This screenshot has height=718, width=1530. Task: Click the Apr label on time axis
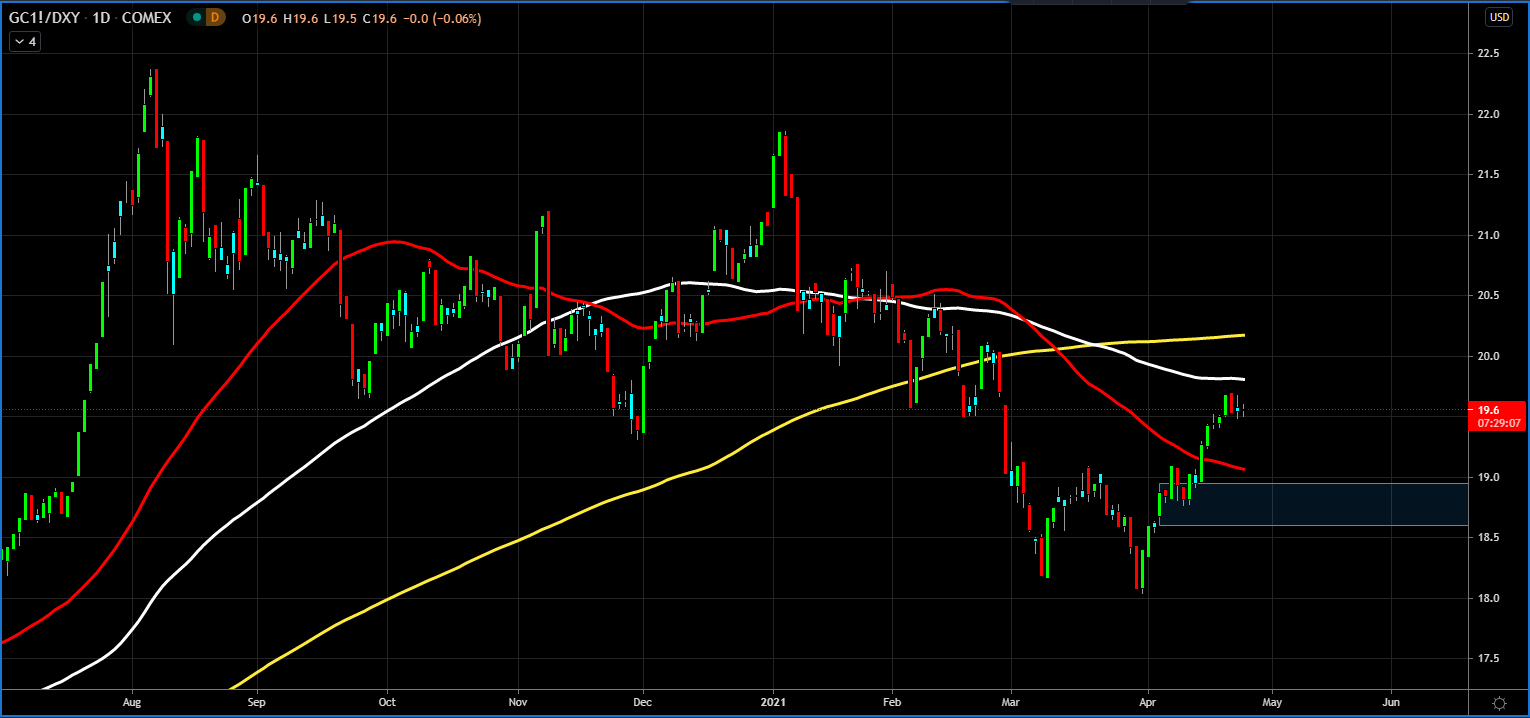[x=1147, y=703]
